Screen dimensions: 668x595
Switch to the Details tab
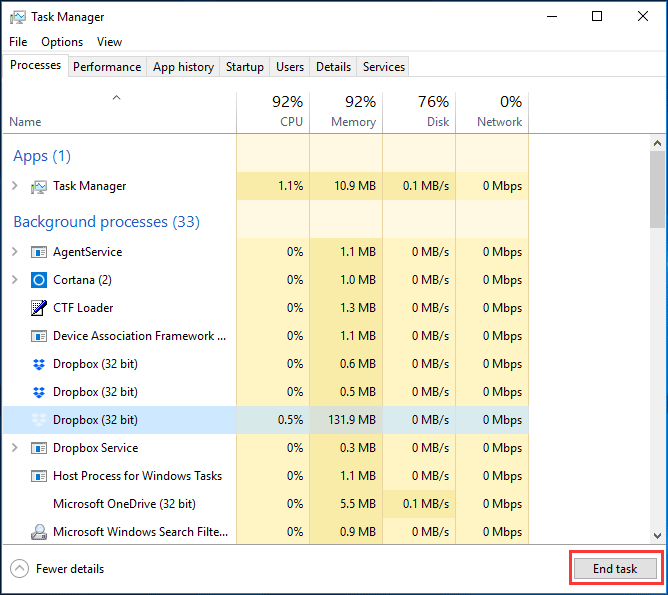(333, 67)
